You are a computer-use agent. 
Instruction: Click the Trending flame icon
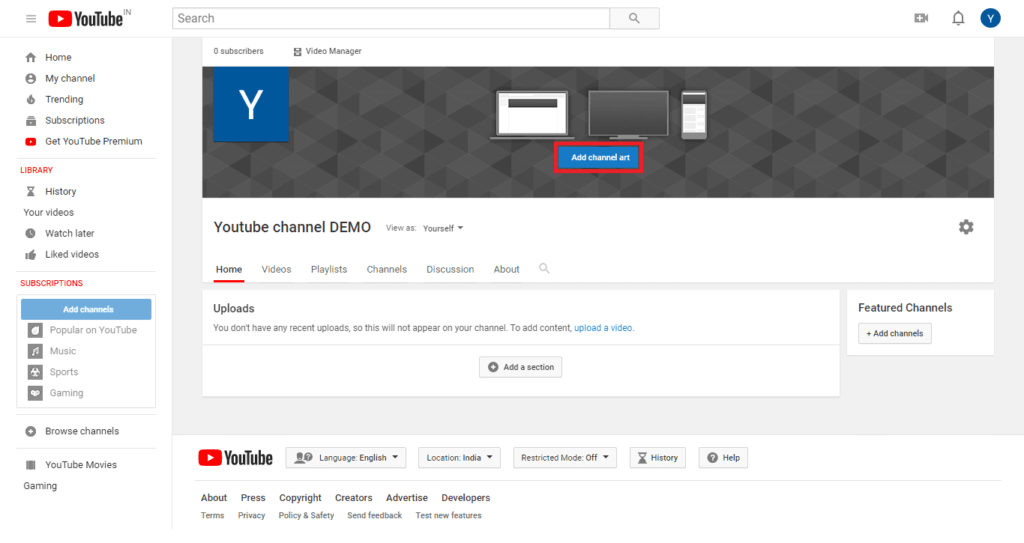31,99
